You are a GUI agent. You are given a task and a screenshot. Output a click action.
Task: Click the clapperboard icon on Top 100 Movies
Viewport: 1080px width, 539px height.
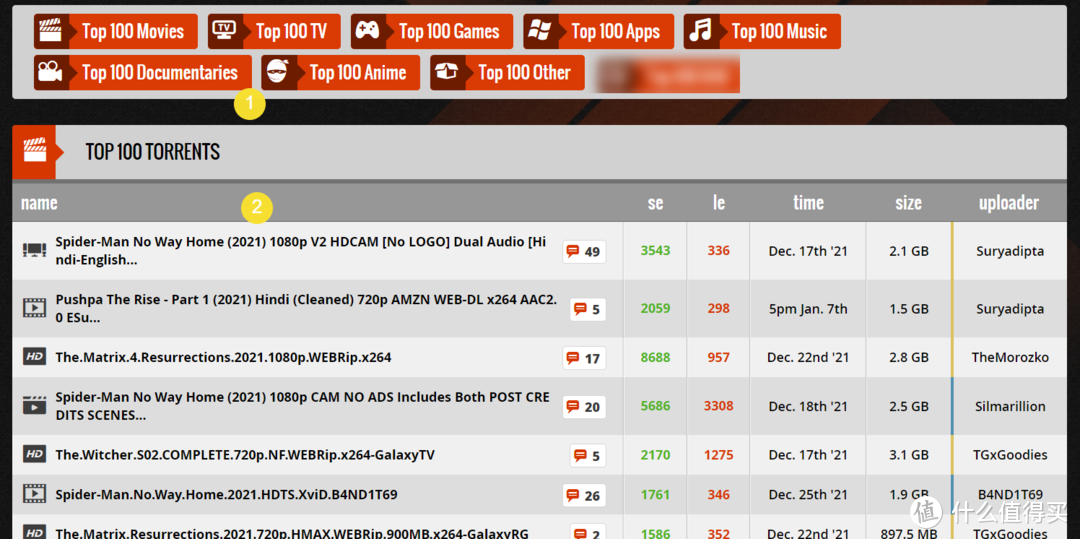(50, 32)
